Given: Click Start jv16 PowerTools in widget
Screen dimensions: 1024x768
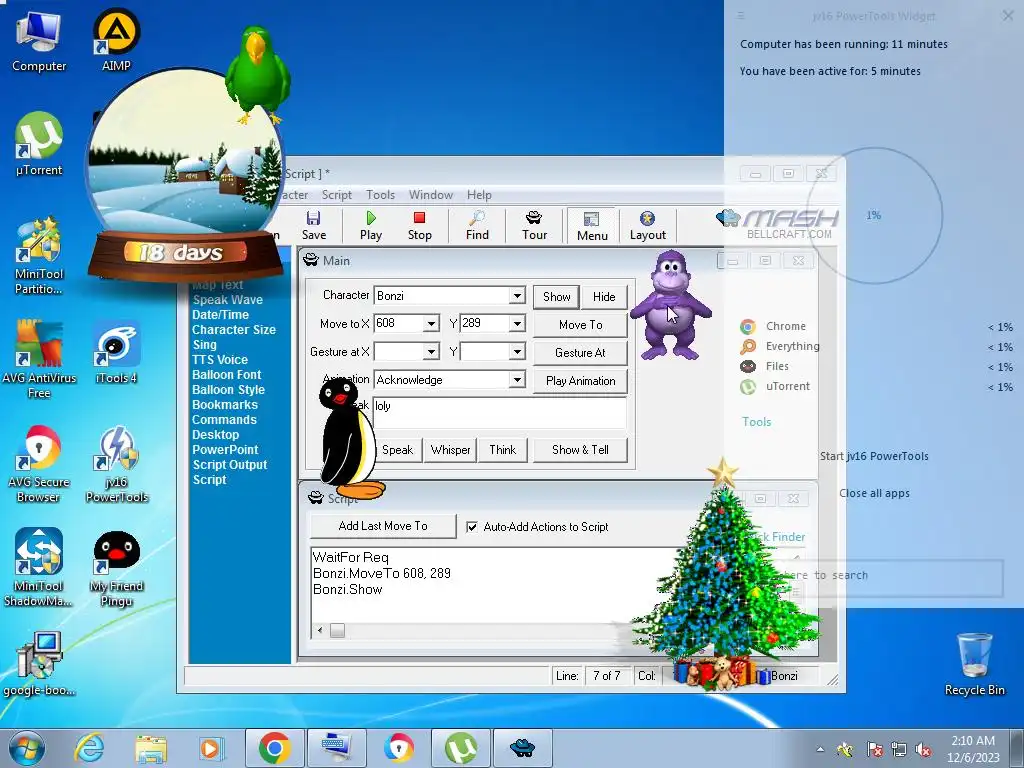Looking at the screenshot, I should [x=874, y=456].
